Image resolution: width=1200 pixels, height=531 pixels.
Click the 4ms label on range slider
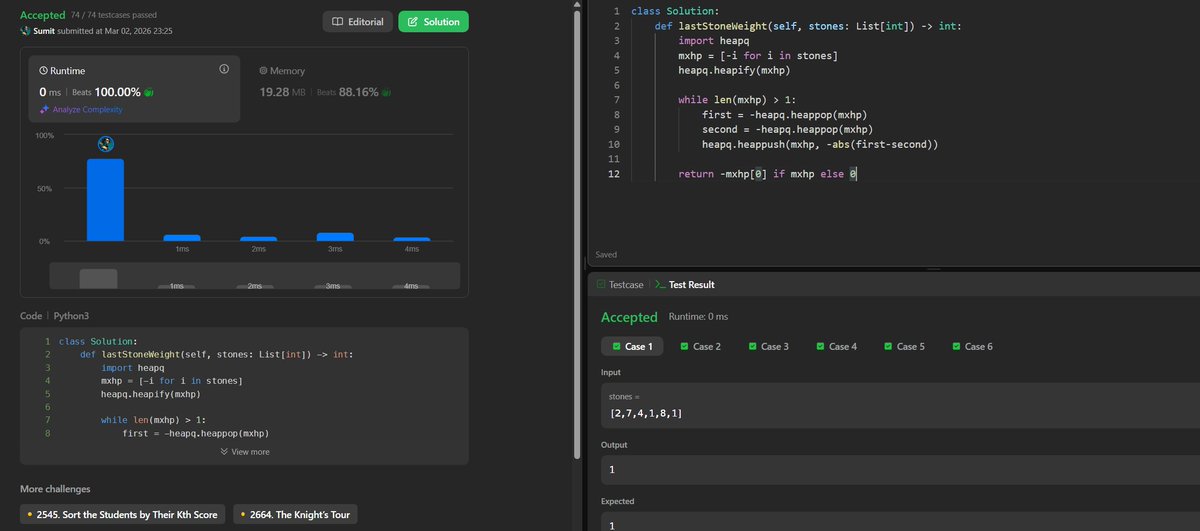click(x=411, y=286)
